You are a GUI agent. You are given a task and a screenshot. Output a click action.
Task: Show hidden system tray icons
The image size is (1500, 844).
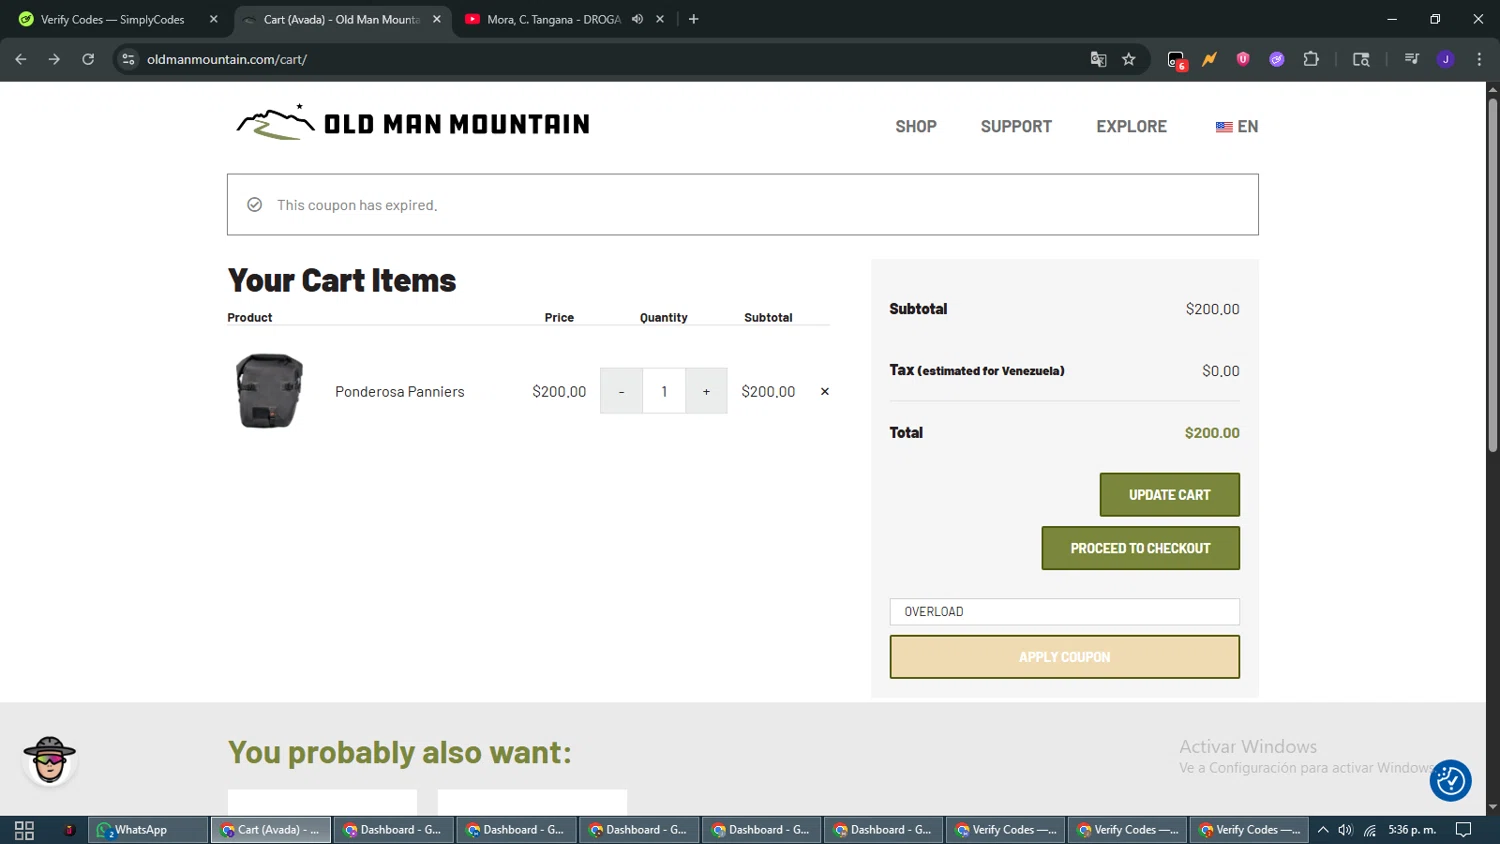(x=1323, y=830)
